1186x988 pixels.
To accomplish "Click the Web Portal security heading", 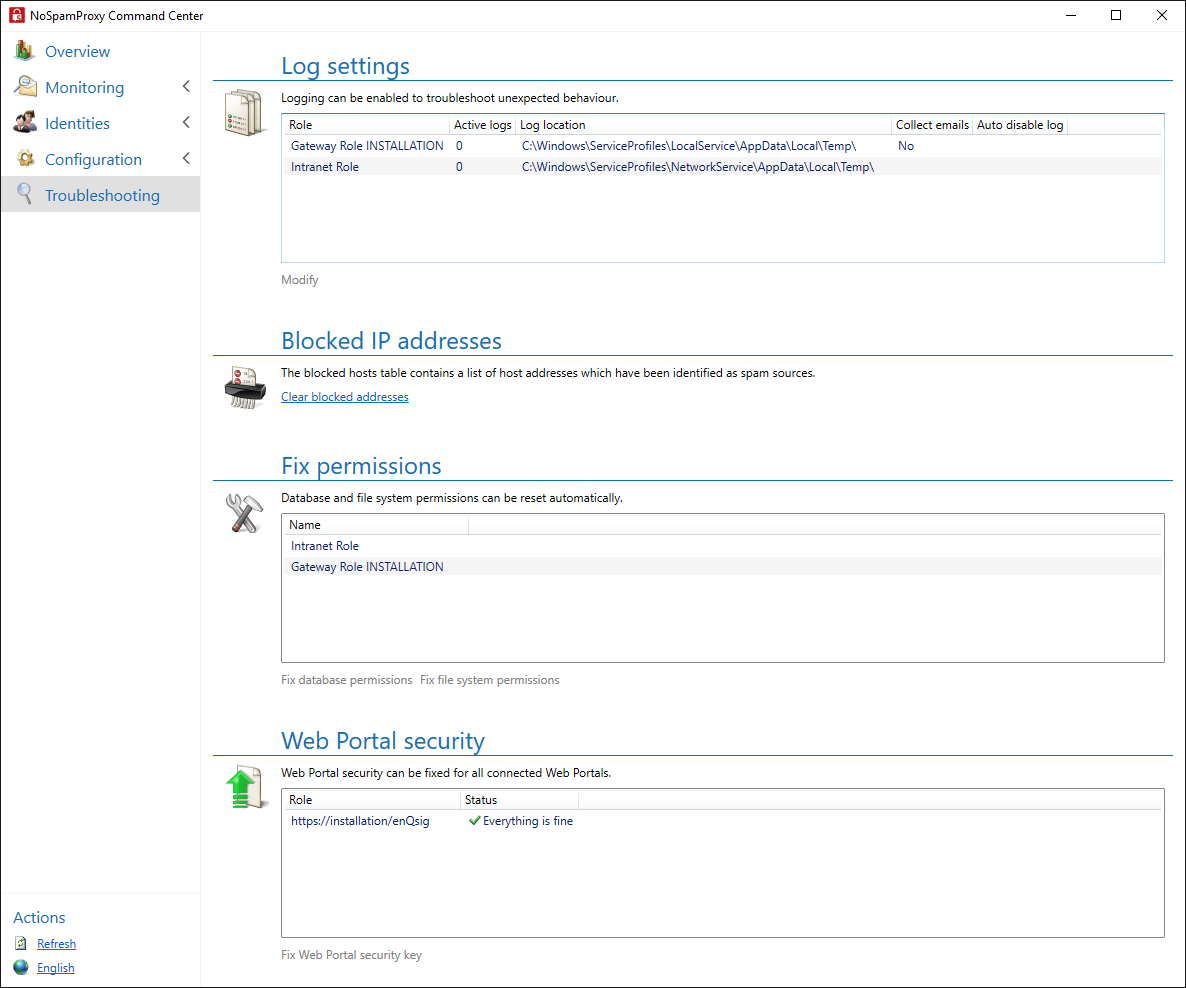I will tap(383, 741).
